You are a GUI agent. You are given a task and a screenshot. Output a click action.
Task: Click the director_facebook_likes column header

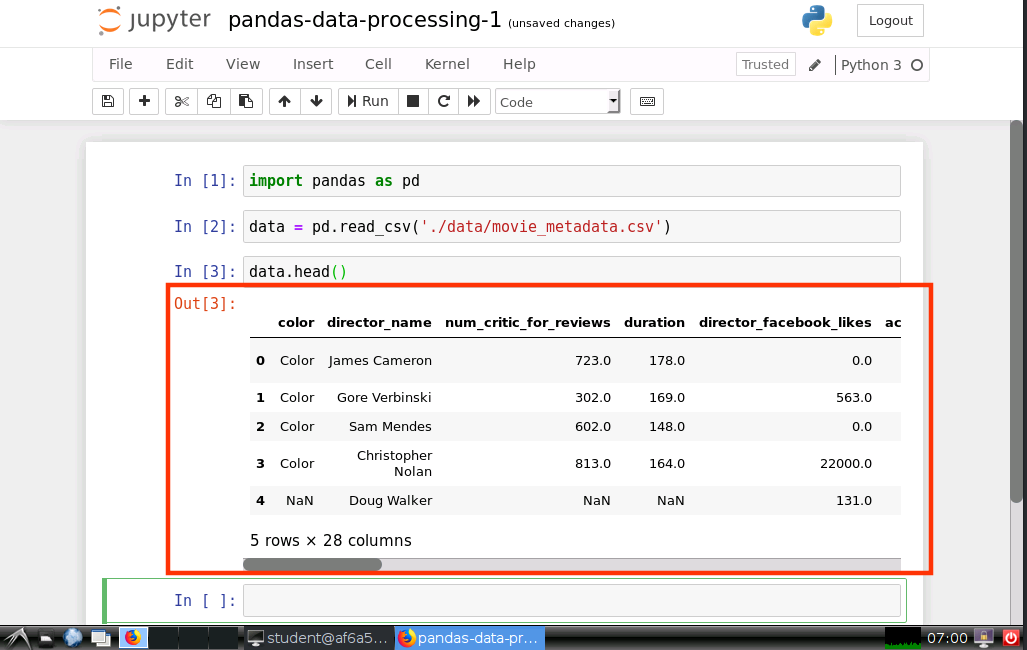click(785, 322)
